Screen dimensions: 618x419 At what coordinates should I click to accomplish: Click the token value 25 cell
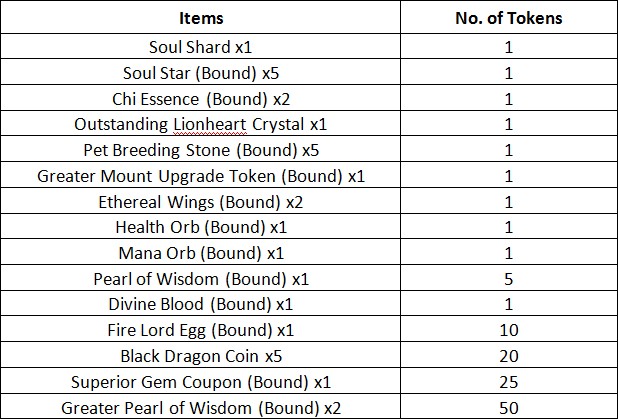point(509,382)
